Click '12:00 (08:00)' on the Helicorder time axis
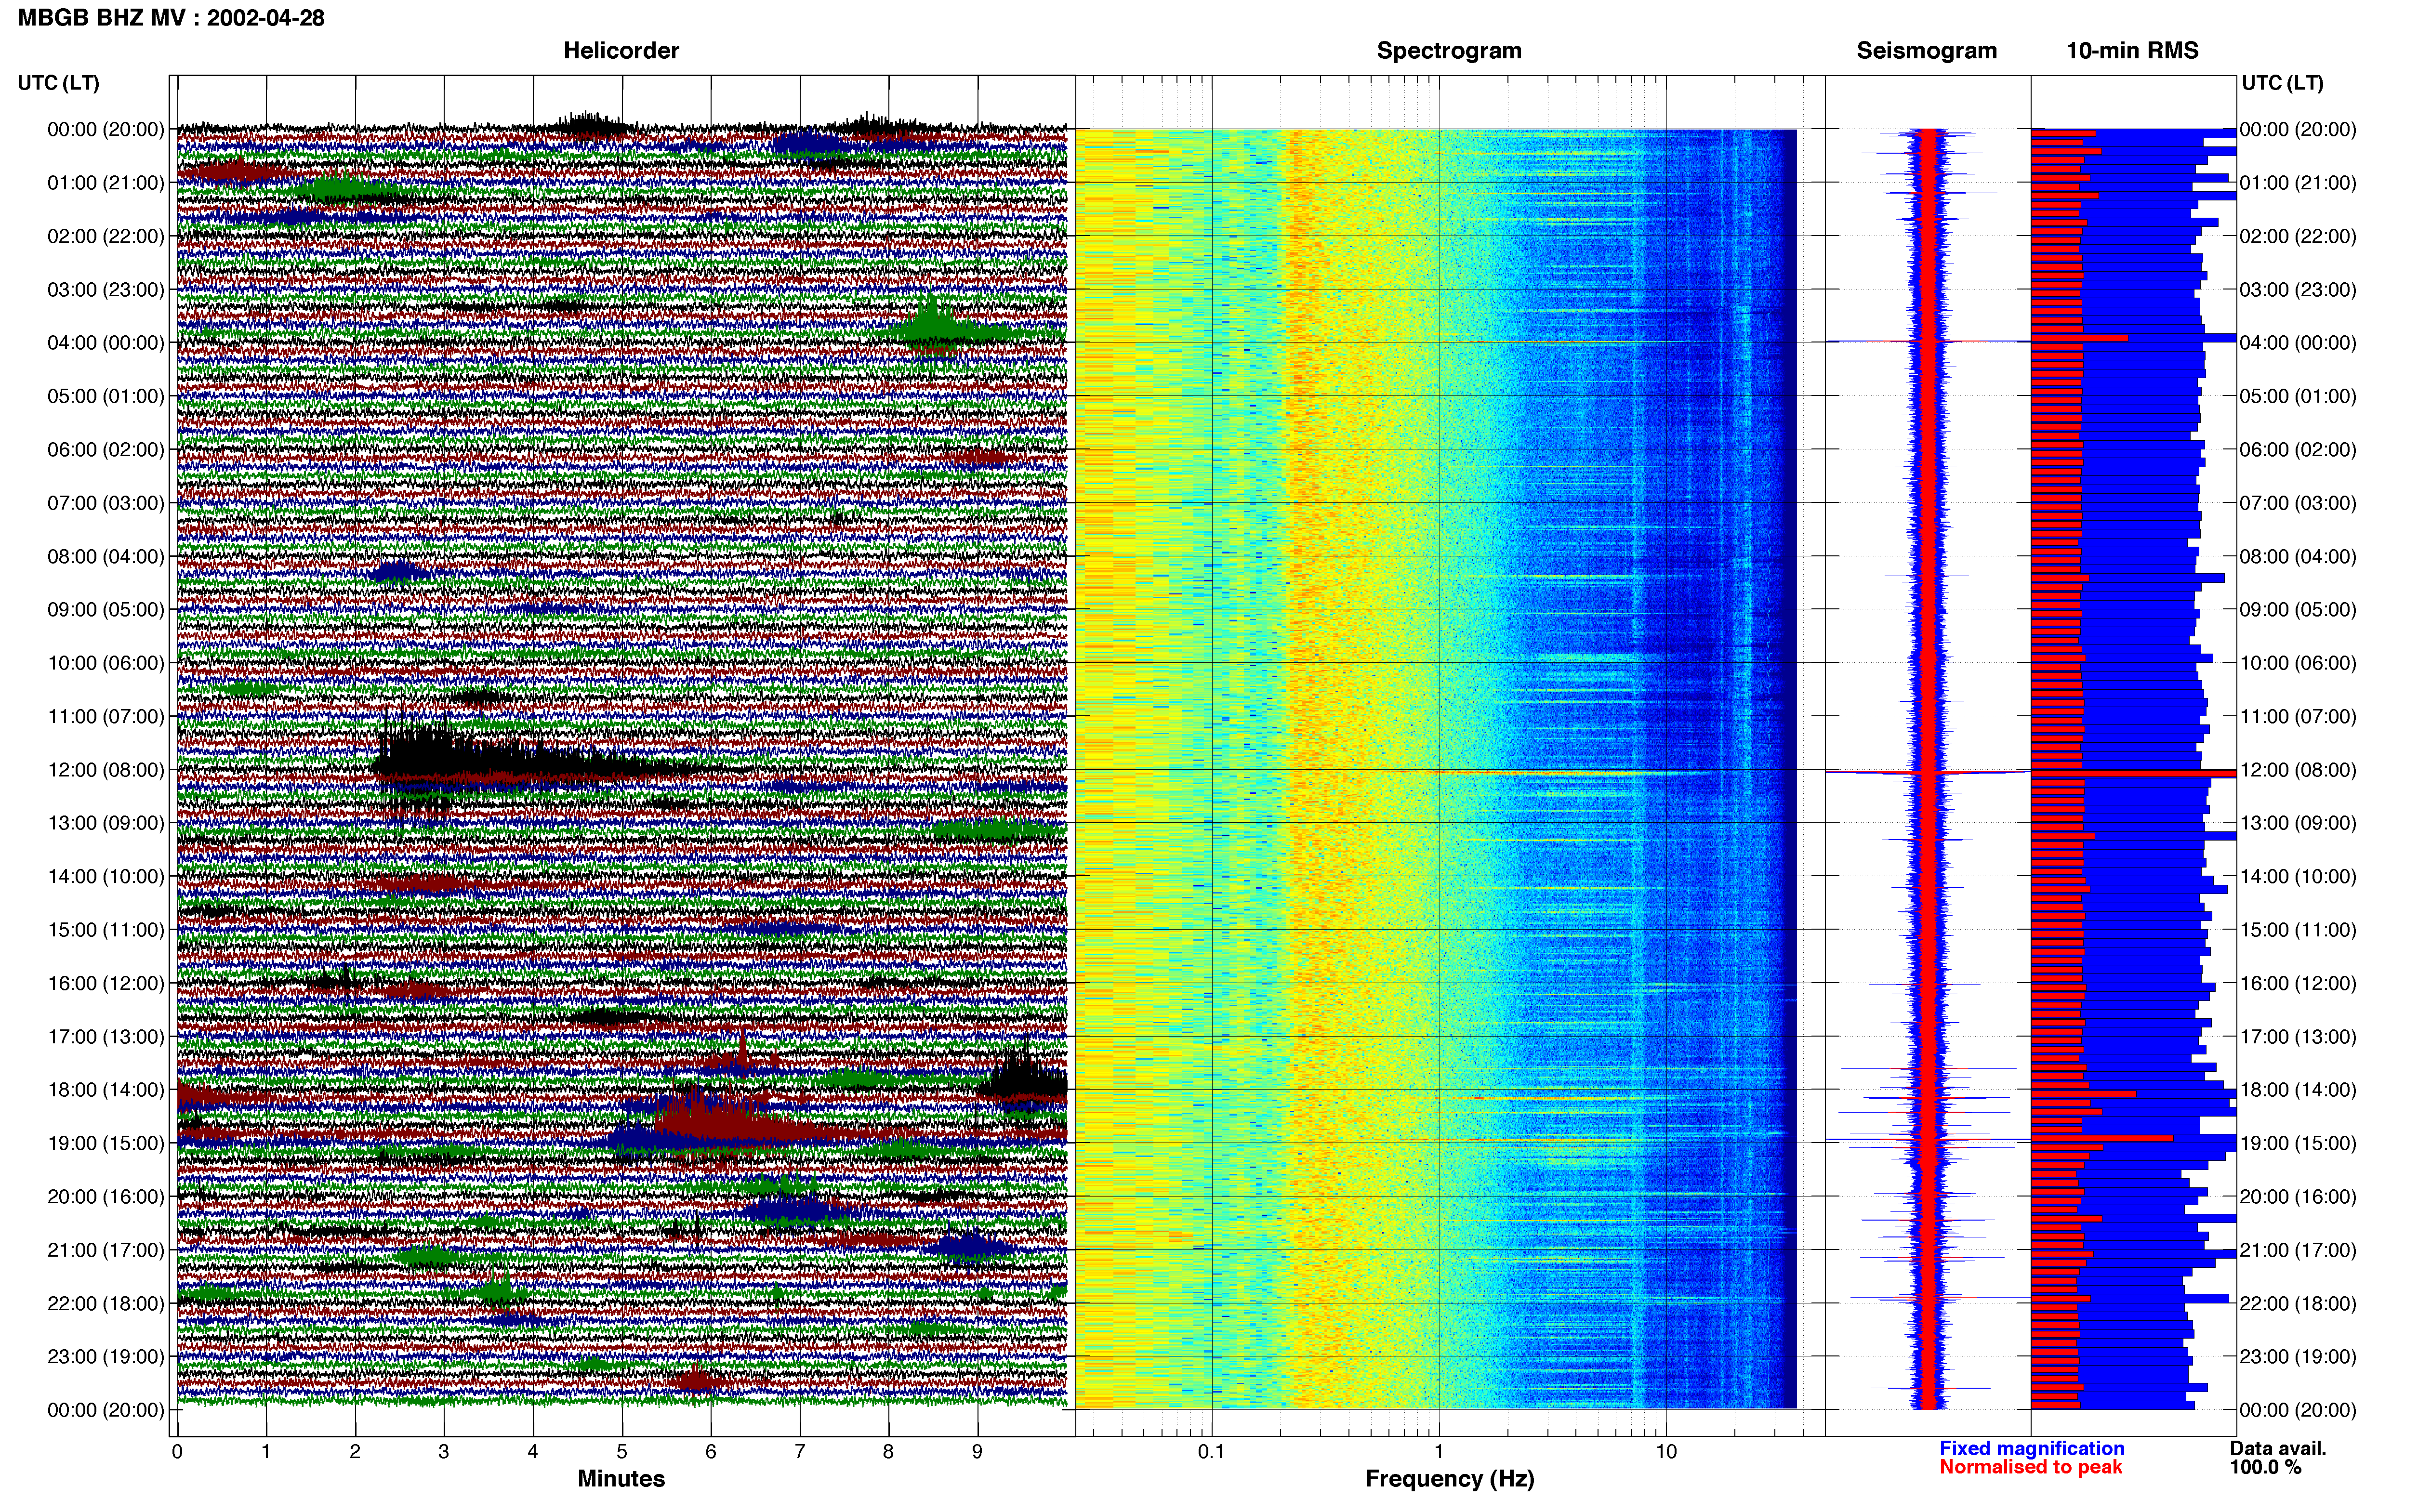Viewport: 2418px width, 1512px height. (x=106, y=770)
